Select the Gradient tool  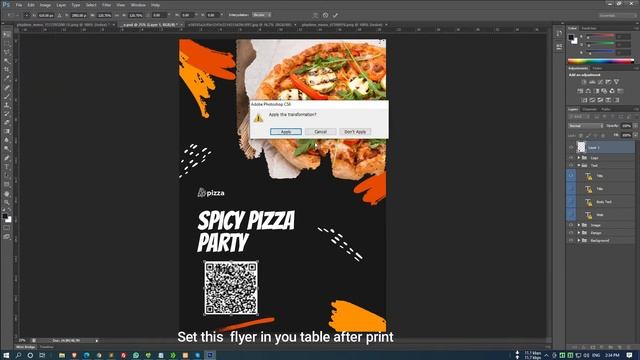[7, 131]
